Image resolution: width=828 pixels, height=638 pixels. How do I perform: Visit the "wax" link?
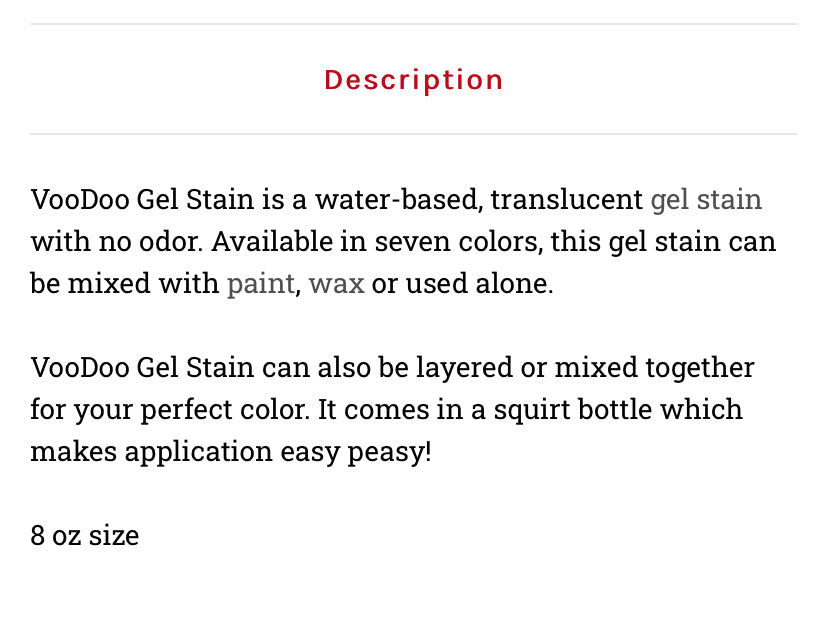point(336,284)
